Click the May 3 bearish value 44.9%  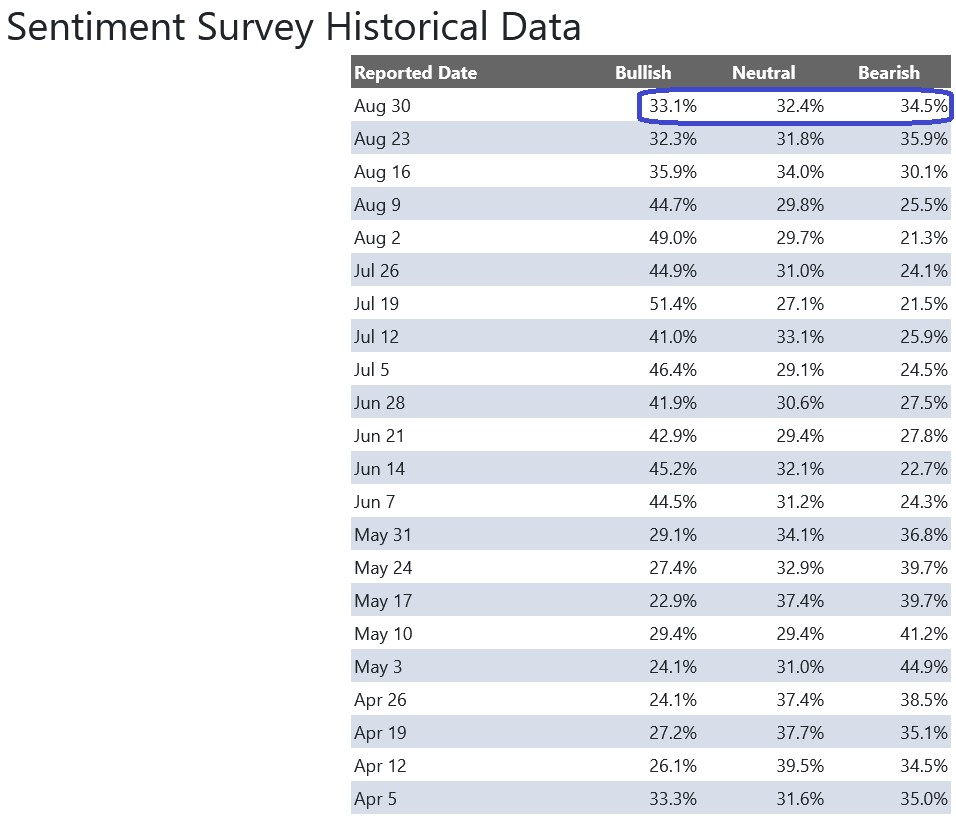click(x=924, y=667)
